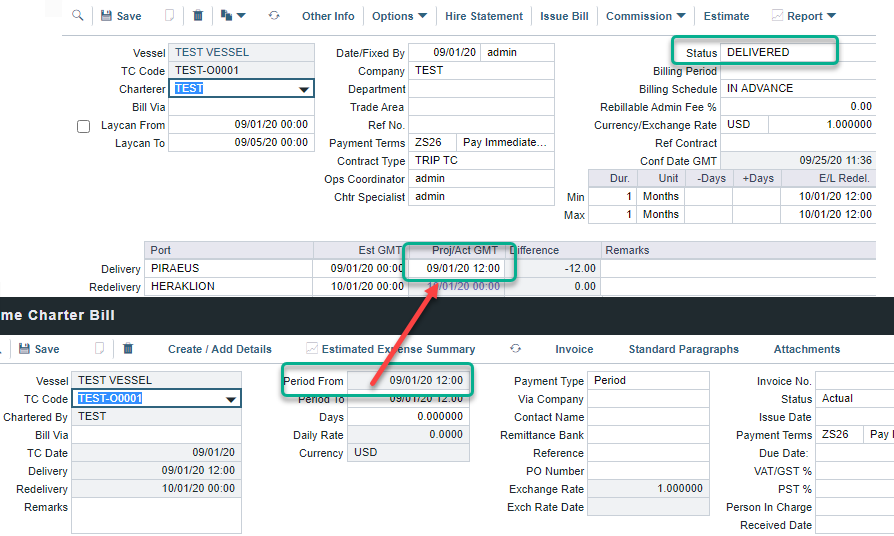Viewport: 894px width, 536px height.
Task: Toggle the Laycan From checkbox
Action: click(84, 127)
